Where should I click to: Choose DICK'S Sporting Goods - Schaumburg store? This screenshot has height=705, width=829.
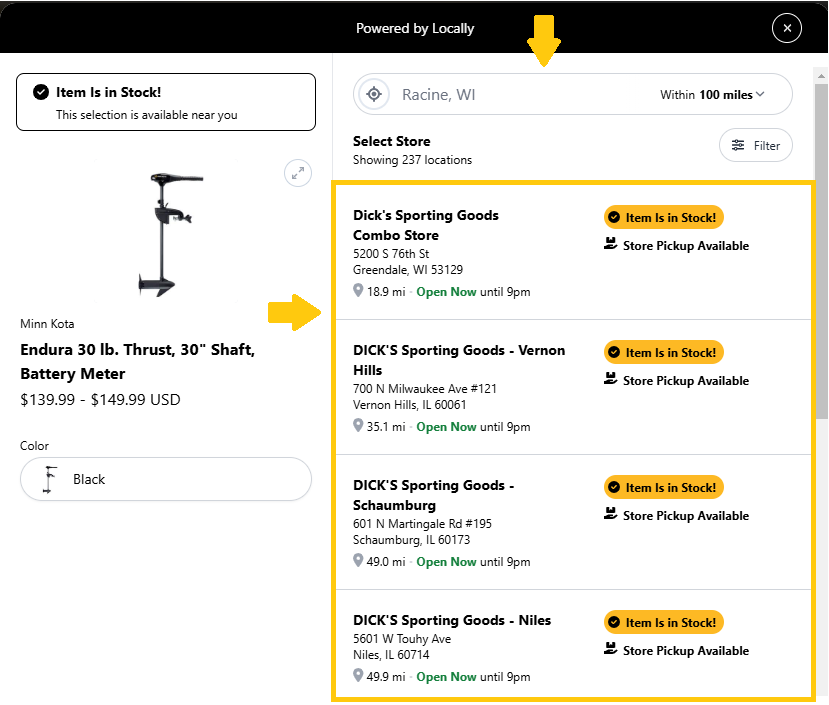coord(573,522)
